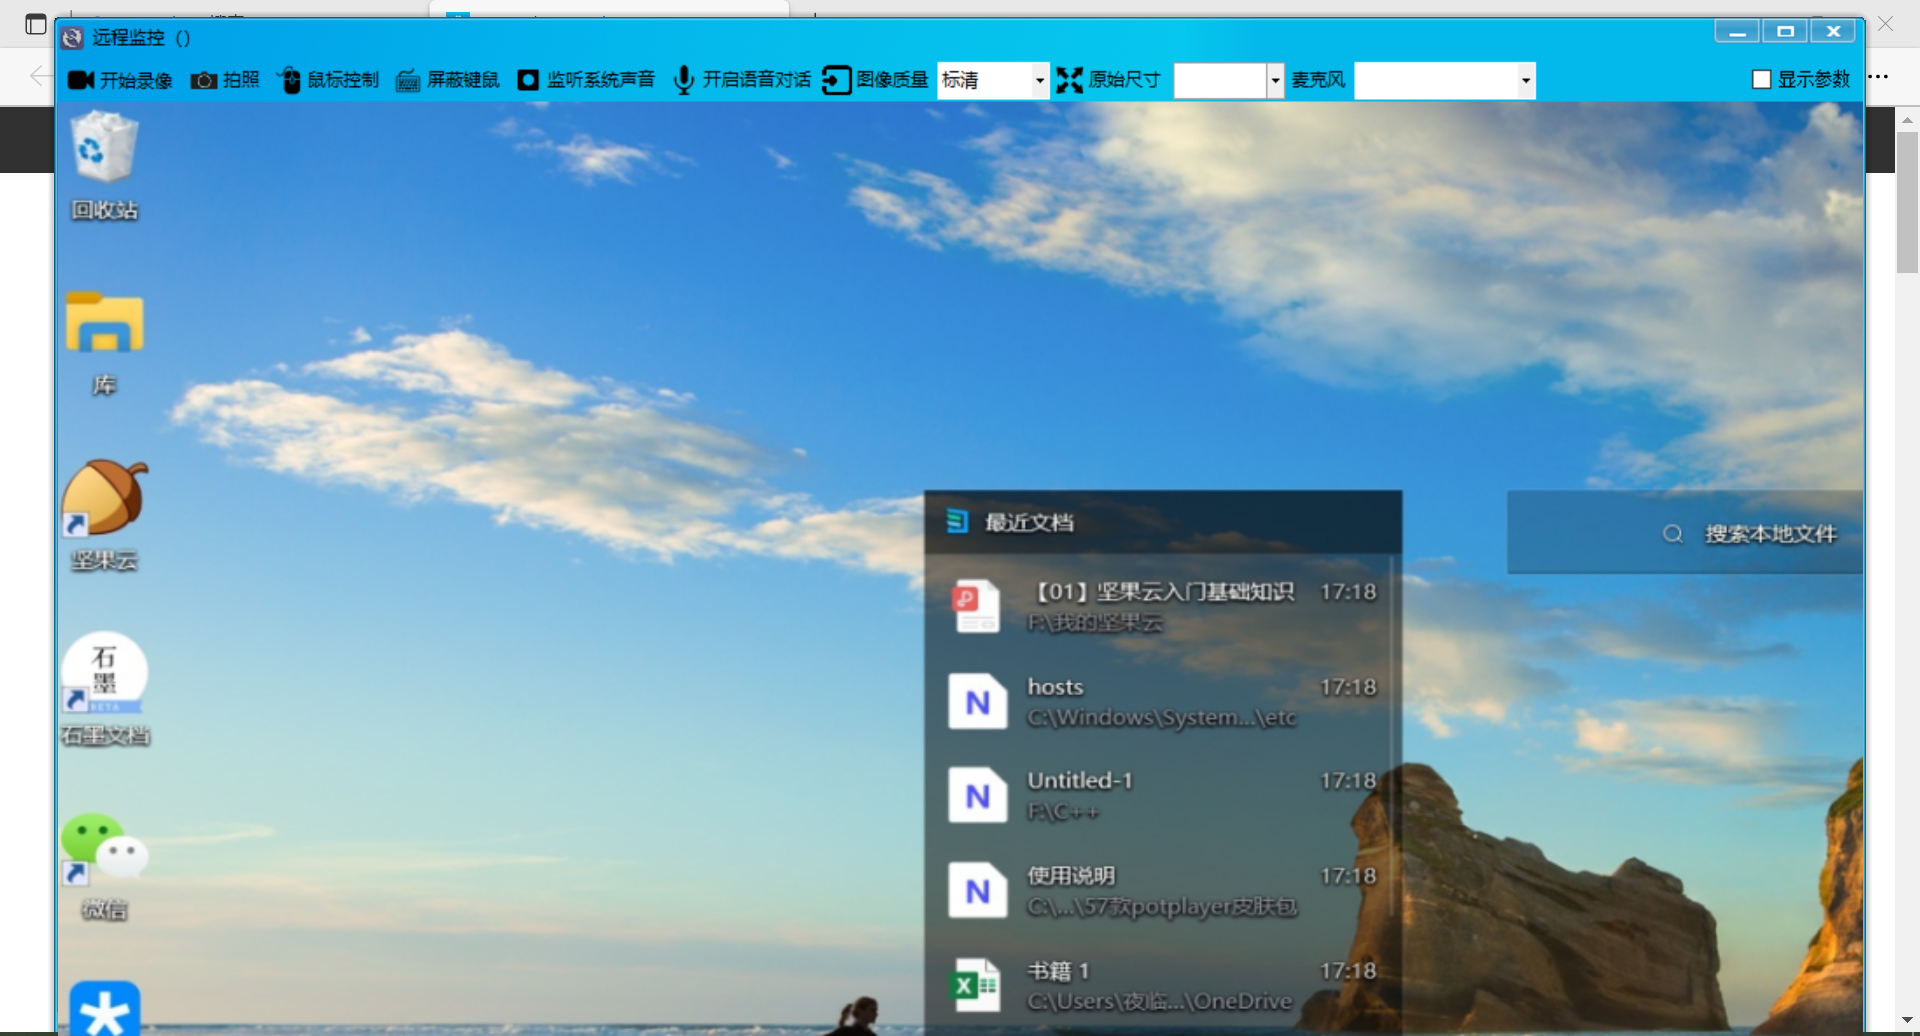Enable 鼠标控制 mouse control

coord(328,80)
